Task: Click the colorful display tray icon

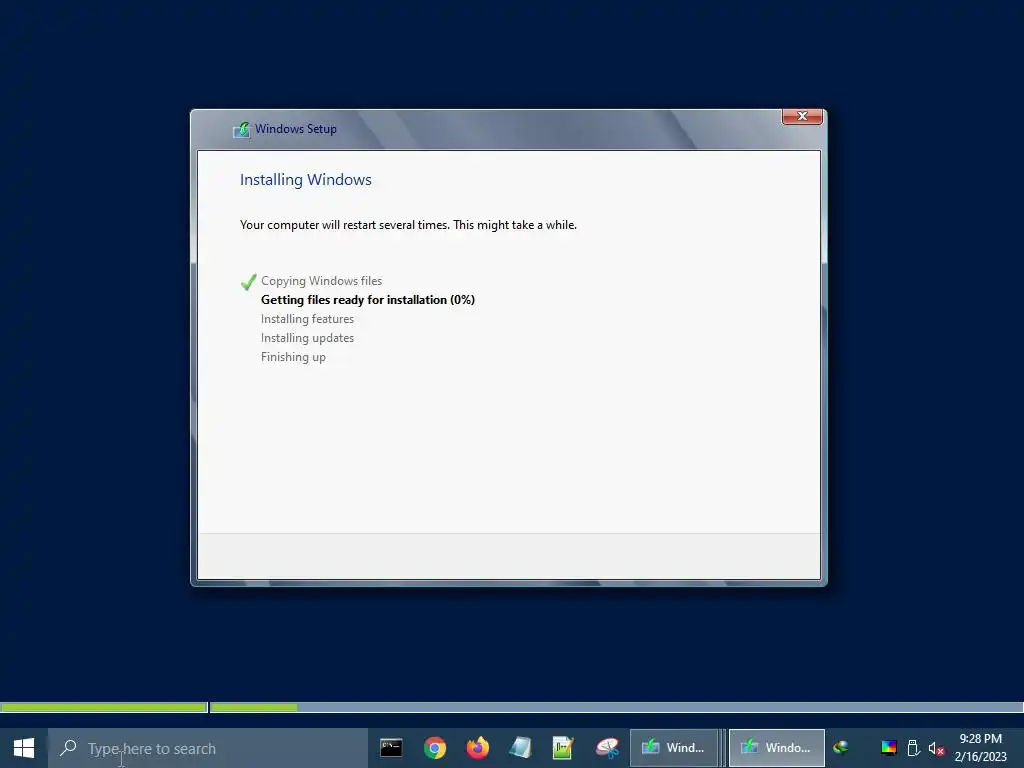Action: pyautogui.click(x=888, y=748)
